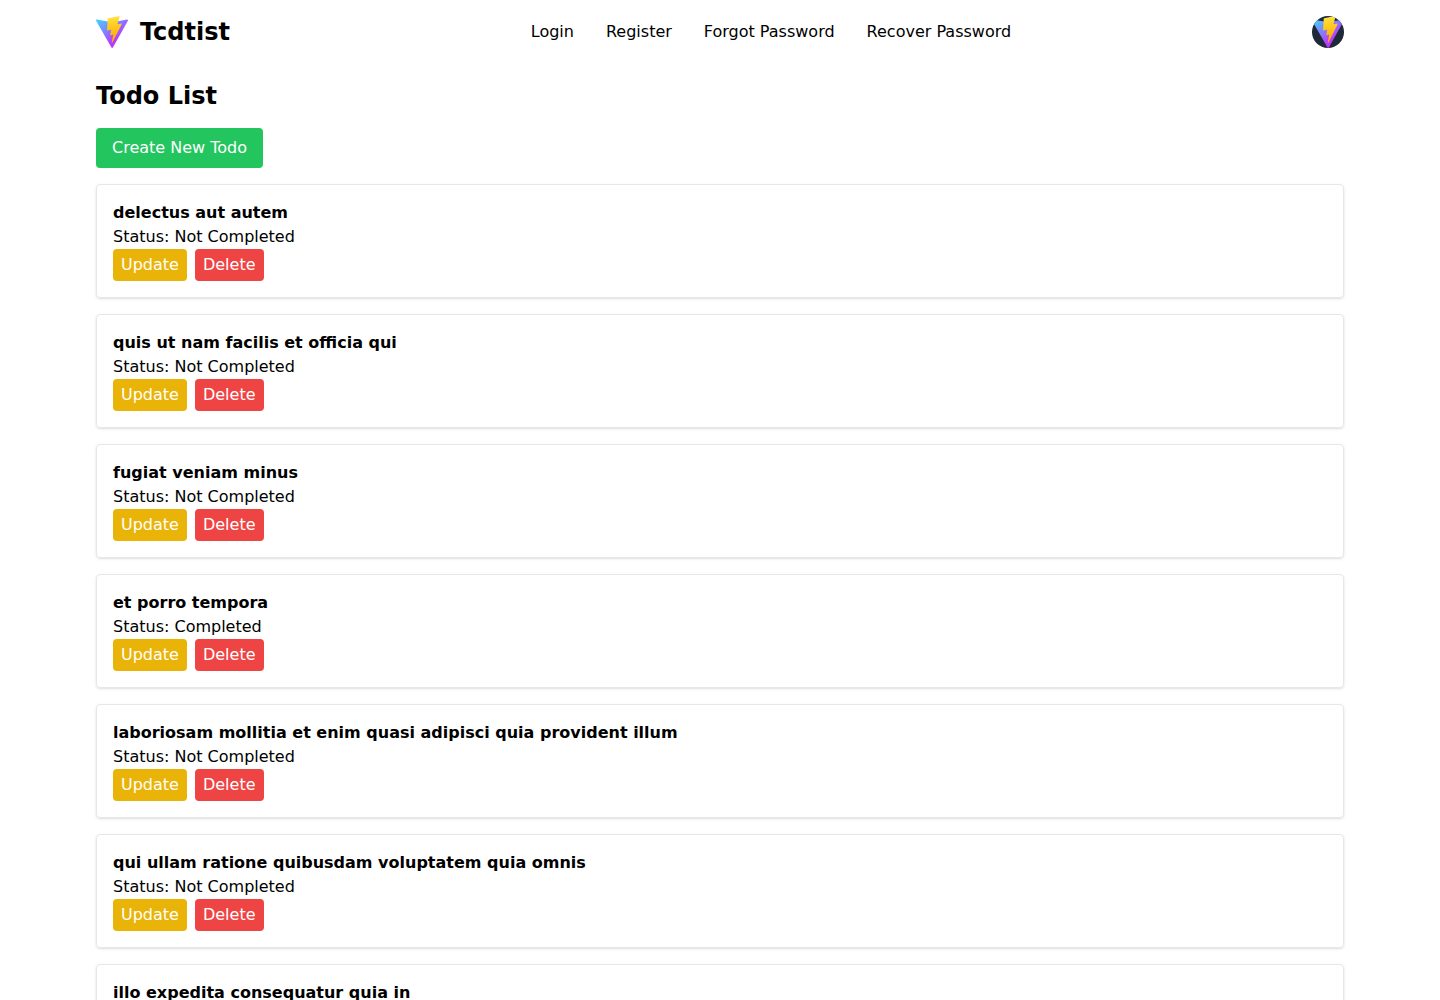Click the Todo List heading
The image size is (1440, 1000).
[156, 95]
